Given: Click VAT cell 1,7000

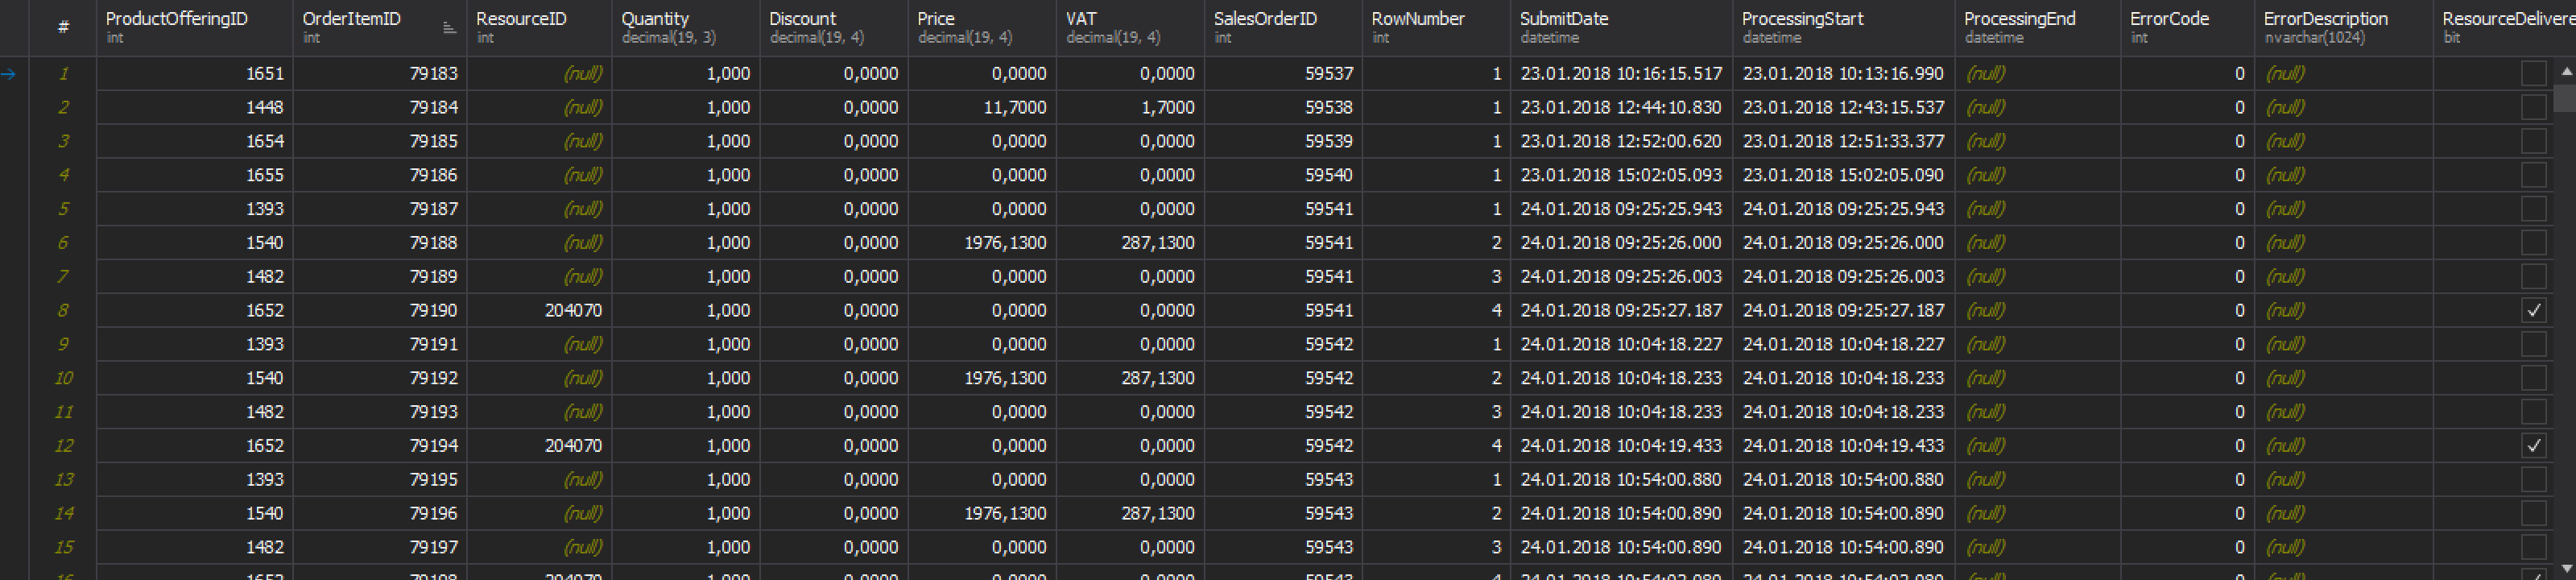Looking at the screenshot, I should 1130,107.
